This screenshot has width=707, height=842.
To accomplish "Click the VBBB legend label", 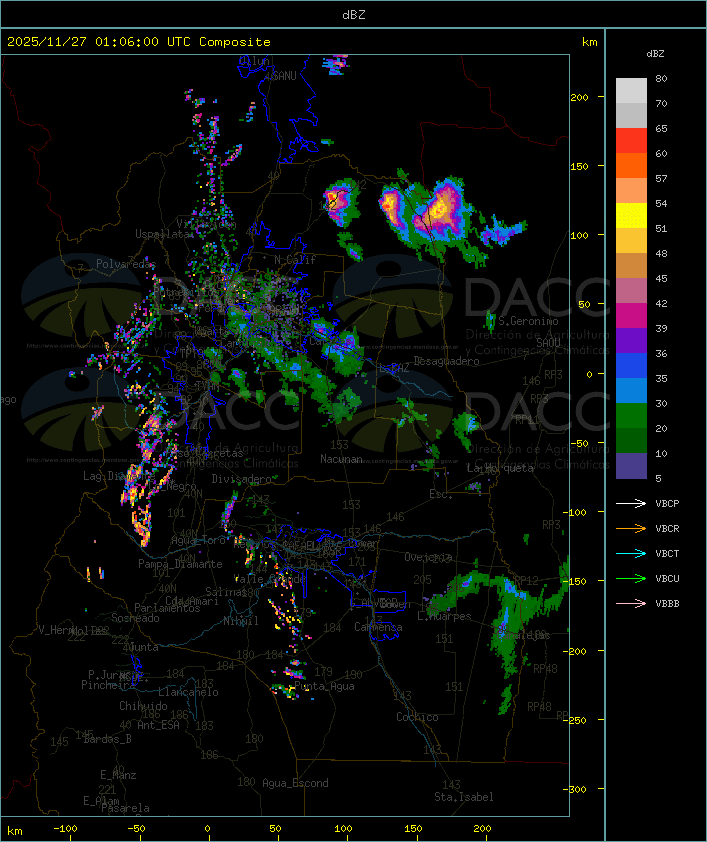I will pos(667,603).
